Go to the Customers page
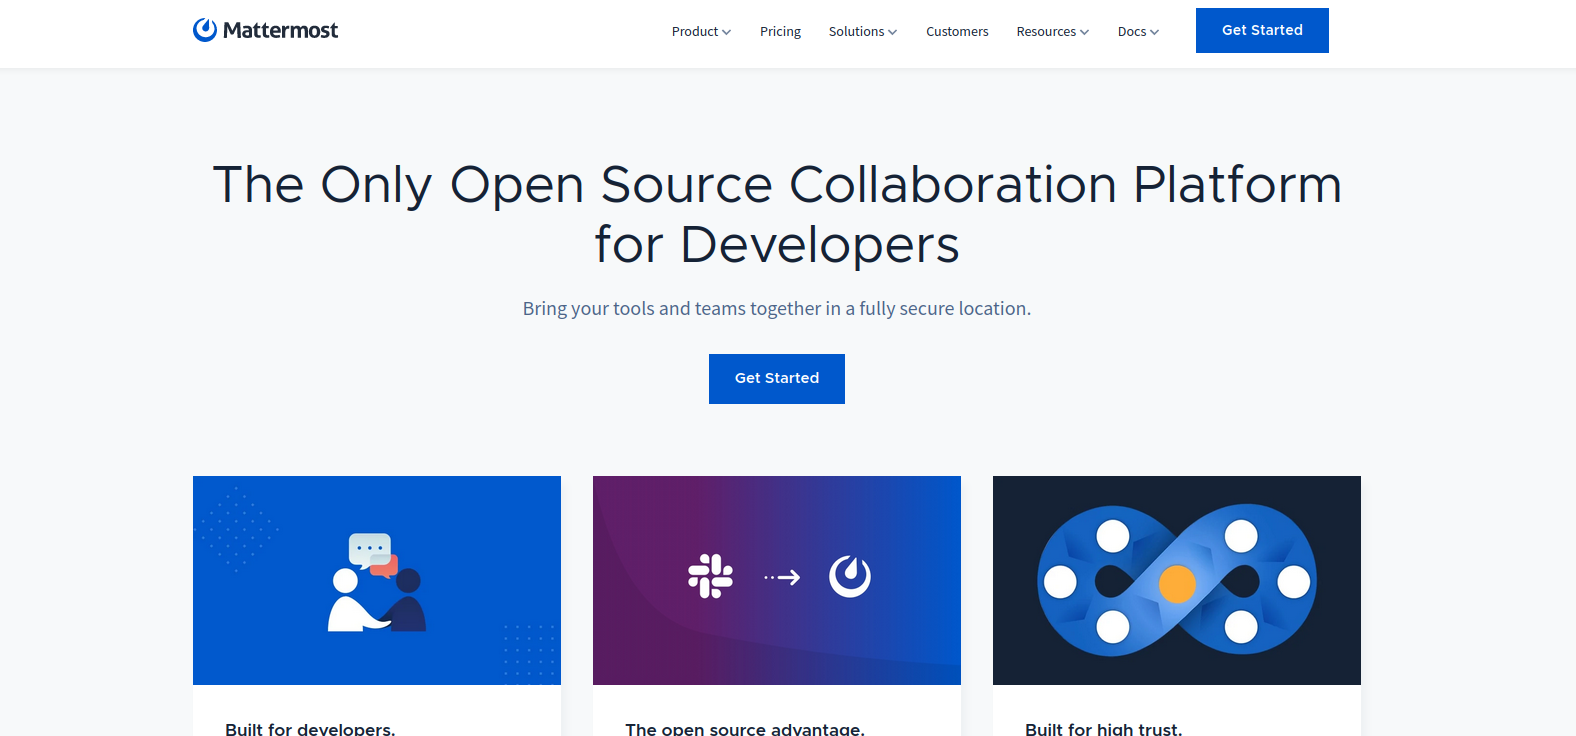The height and width of the screenshot is (736, 1576). tap(957, 32)
